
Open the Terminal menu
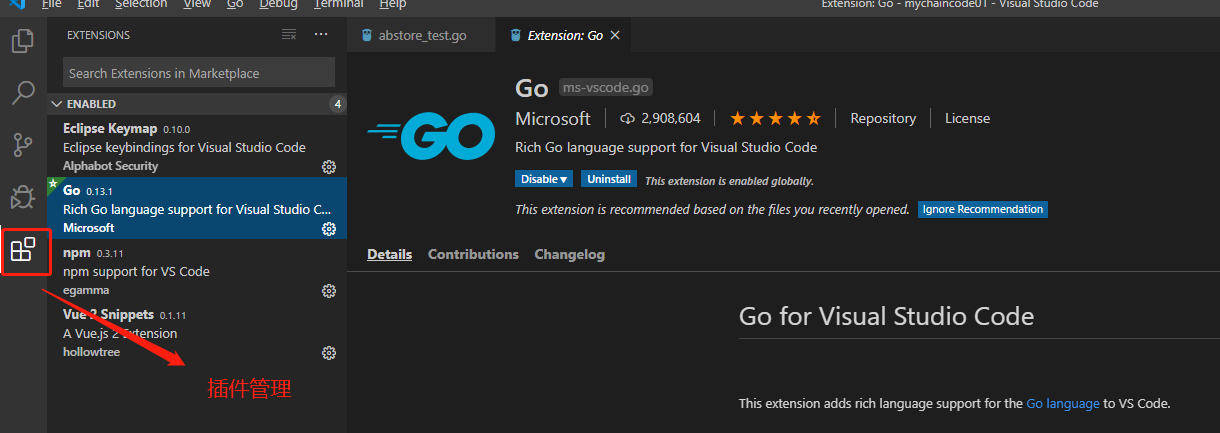[338, 4]
